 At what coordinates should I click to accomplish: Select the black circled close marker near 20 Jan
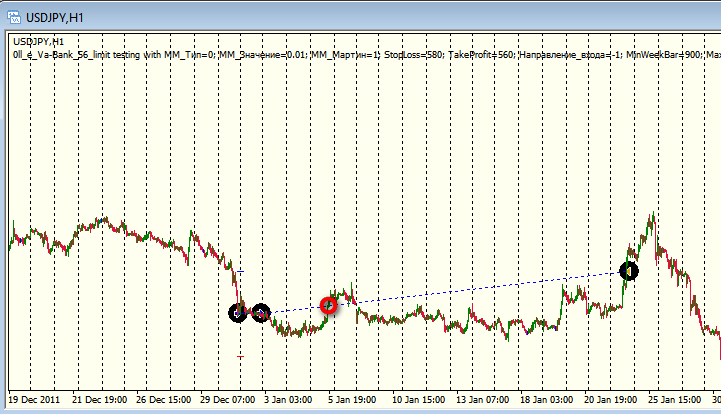[x=629, y=271]
